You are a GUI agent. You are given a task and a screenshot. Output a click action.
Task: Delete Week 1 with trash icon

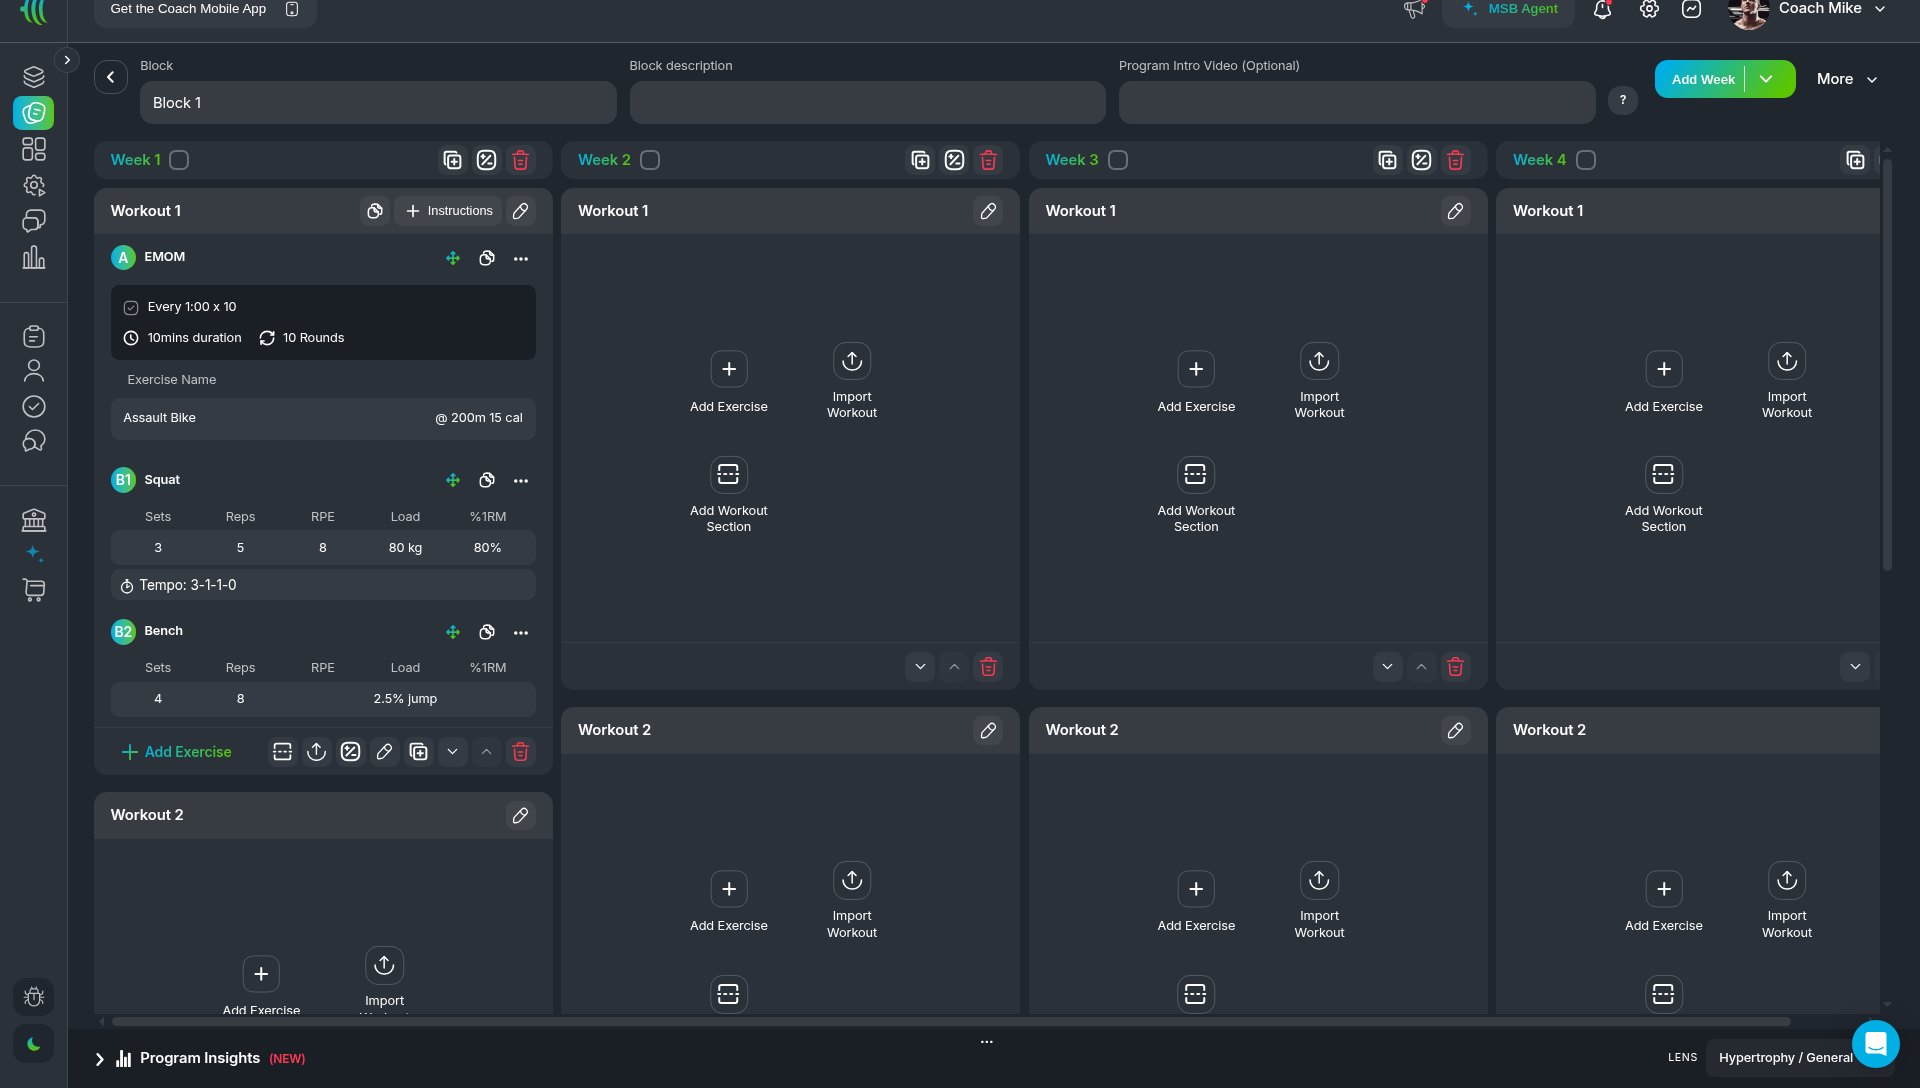pyautogui.click(x=520, y=160)
